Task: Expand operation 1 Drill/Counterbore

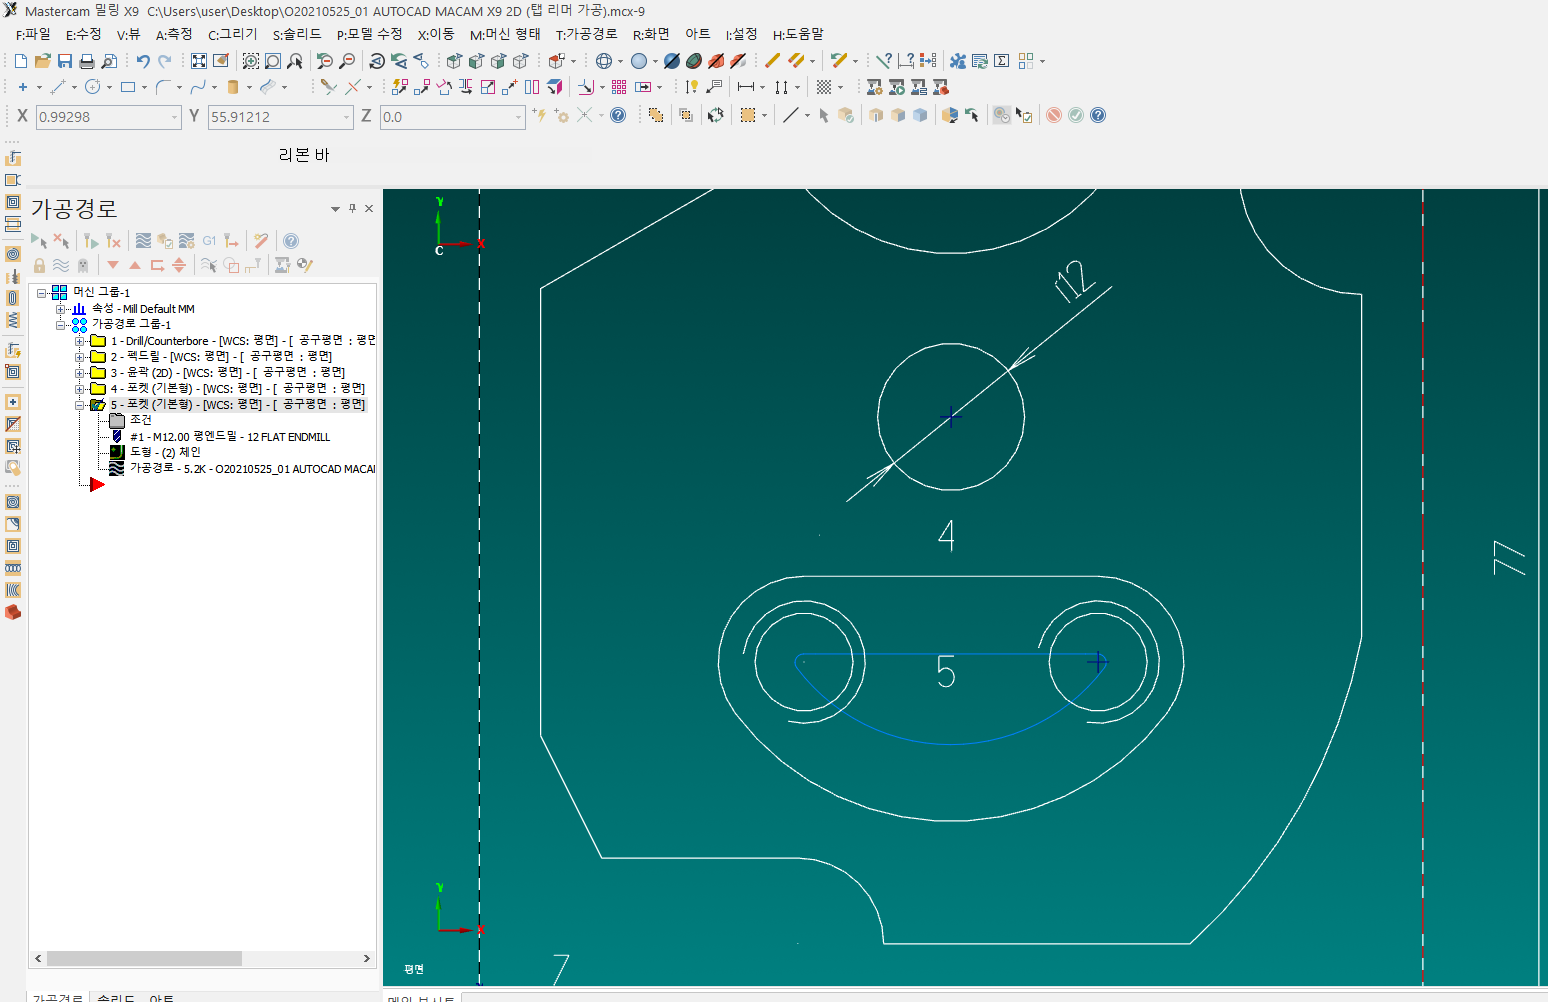Action: tap(79, 341)
